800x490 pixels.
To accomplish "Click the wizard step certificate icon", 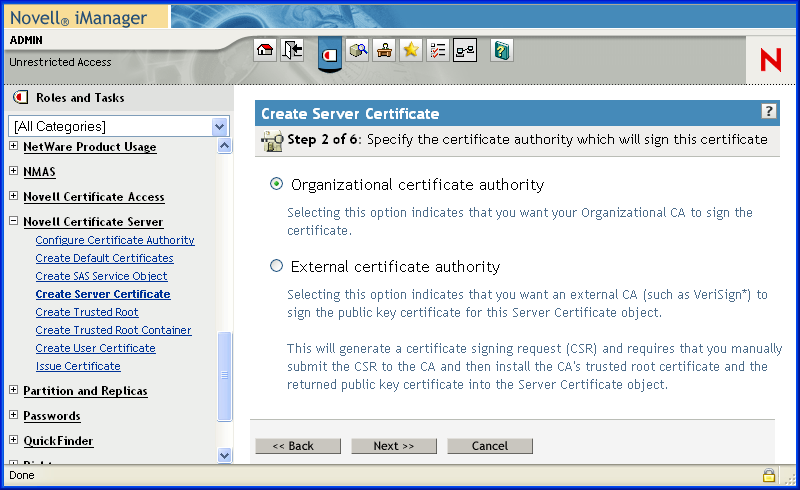I will point(272,141).
